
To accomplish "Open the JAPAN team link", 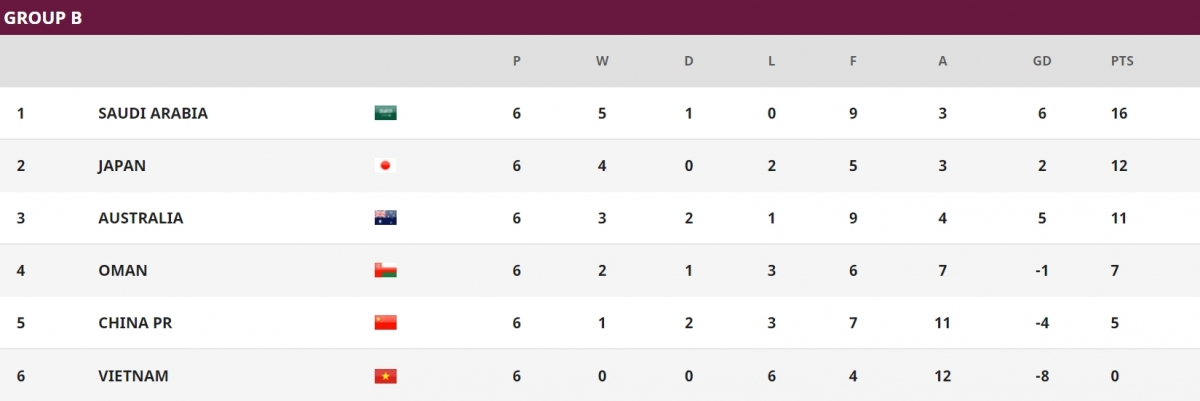I will tap(122, 166).
